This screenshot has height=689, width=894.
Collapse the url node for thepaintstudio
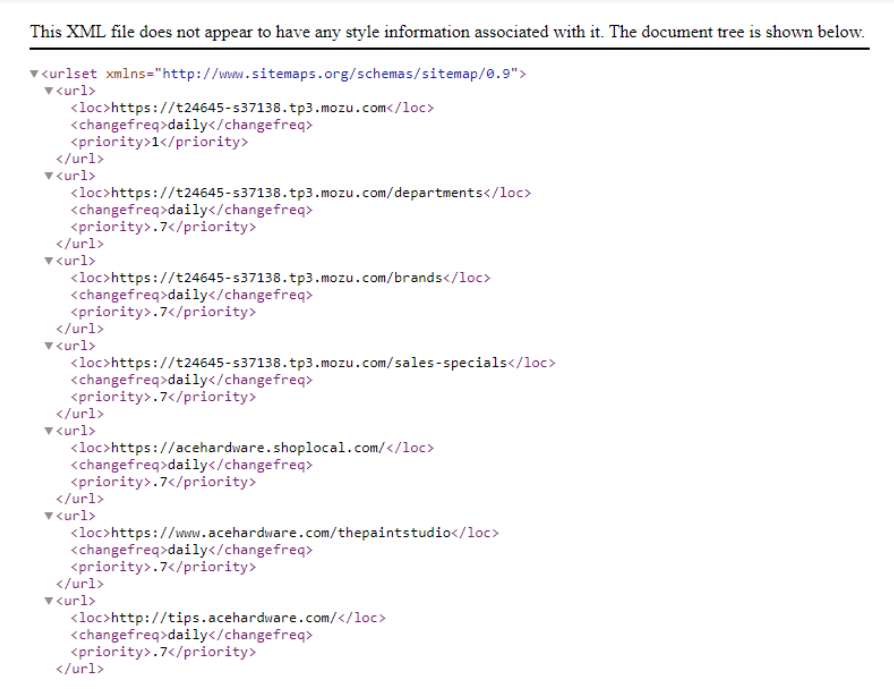tap(49, 516)
